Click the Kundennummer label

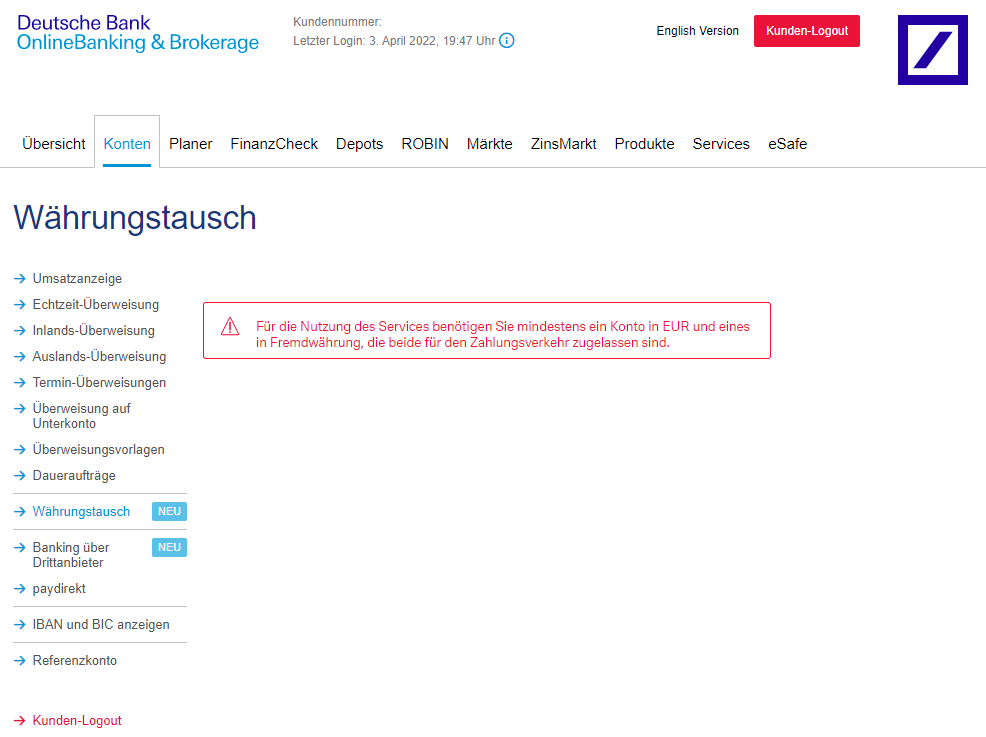(x=337, y=22)
